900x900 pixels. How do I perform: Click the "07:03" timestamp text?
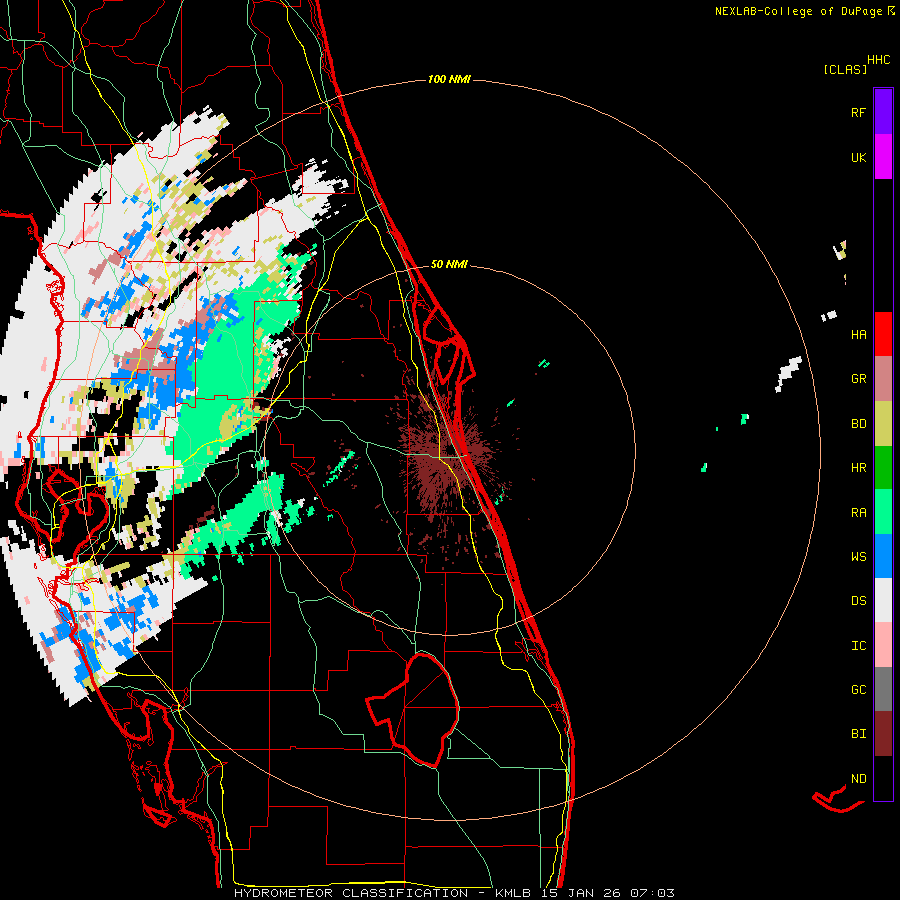pyautogui.click(x=652, y=893)
